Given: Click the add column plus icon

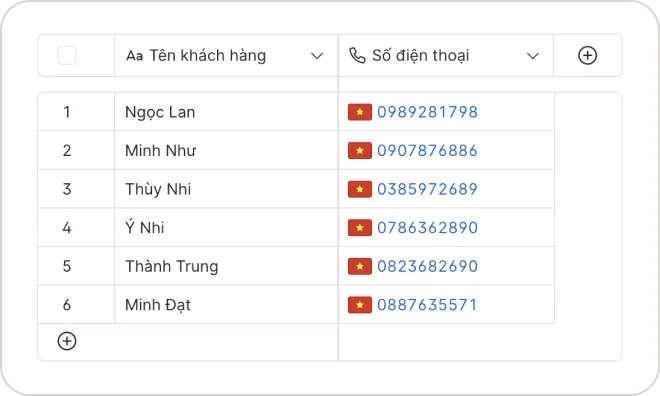Looking at the screenshot, I should click(x=587, y=56).
